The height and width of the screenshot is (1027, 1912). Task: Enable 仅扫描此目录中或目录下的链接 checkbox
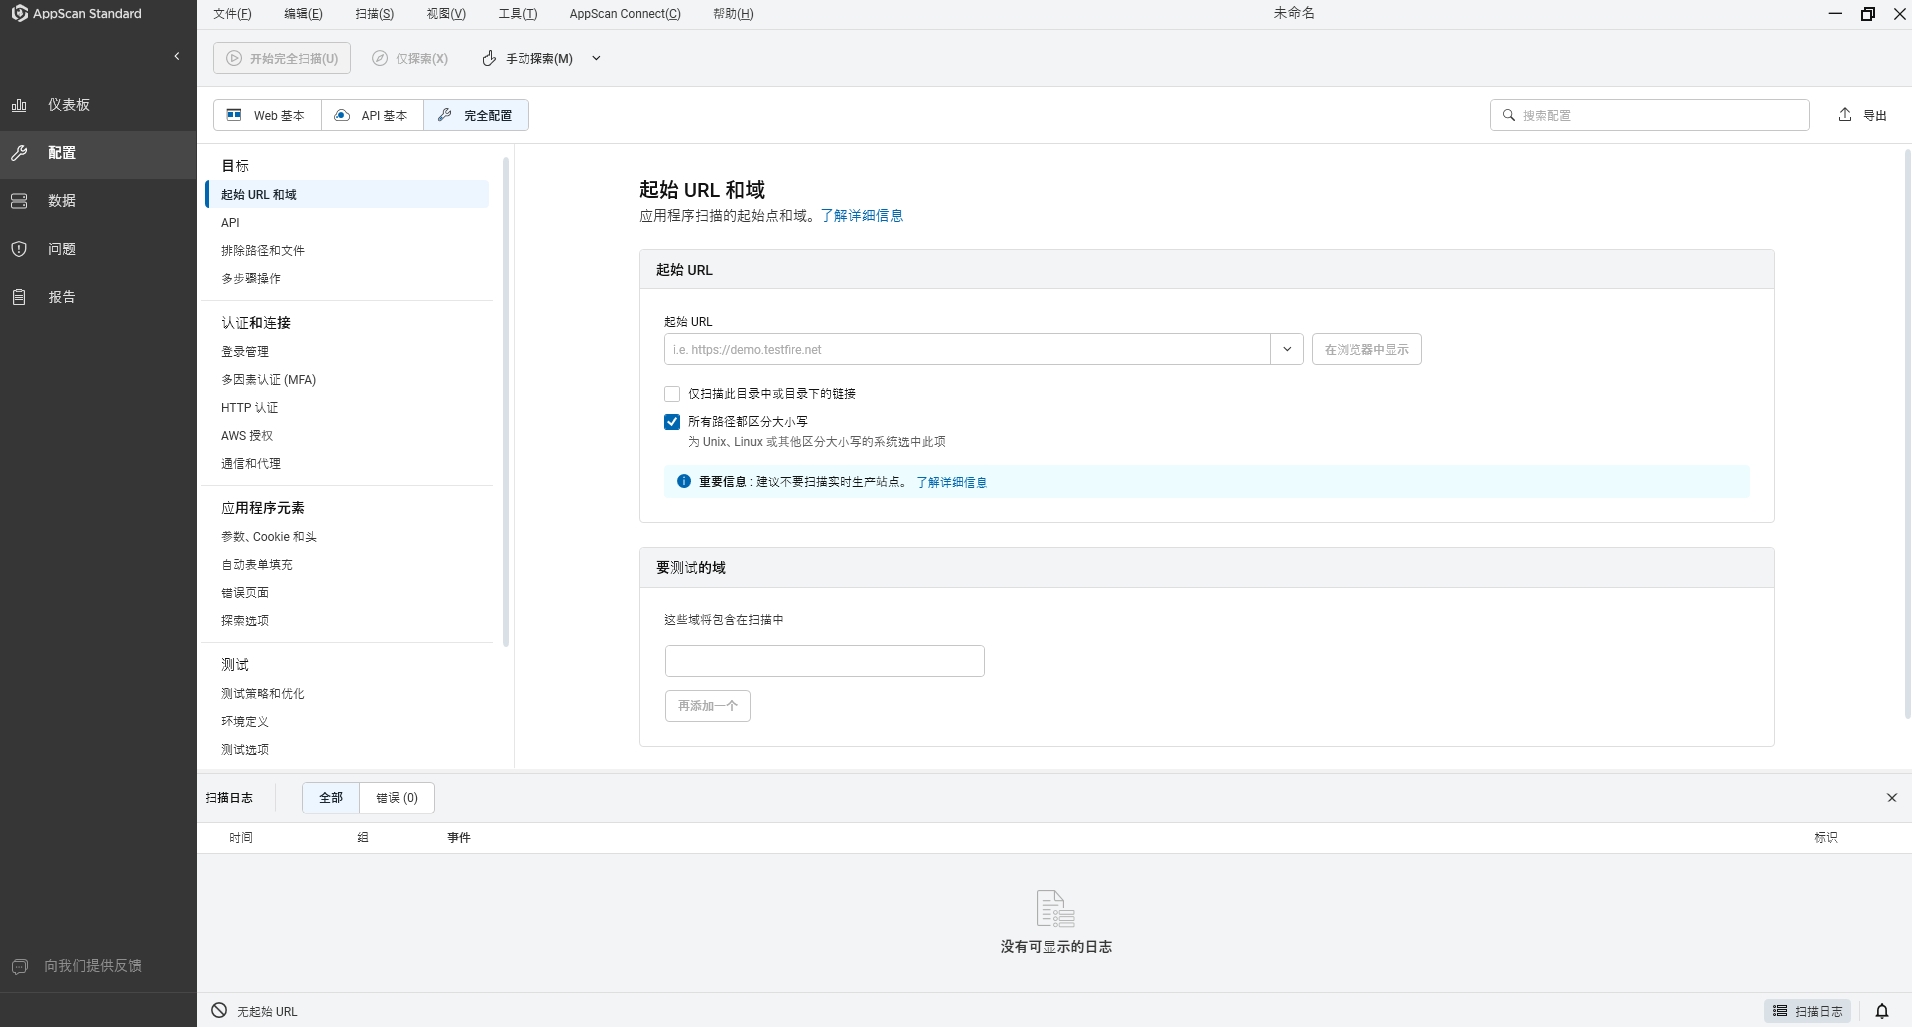(672, 394)
